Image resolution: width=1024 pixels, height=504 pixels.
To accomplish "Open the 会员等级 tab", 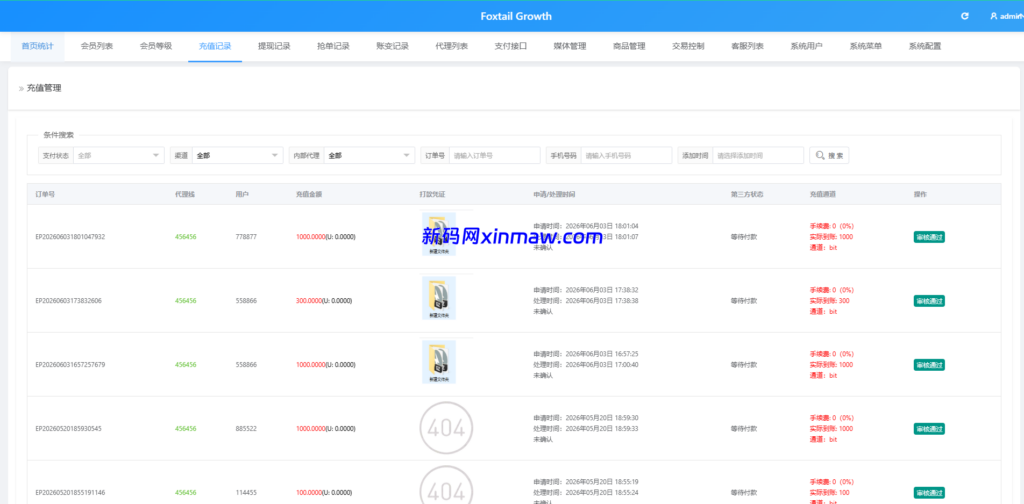I will pos(155,46).
